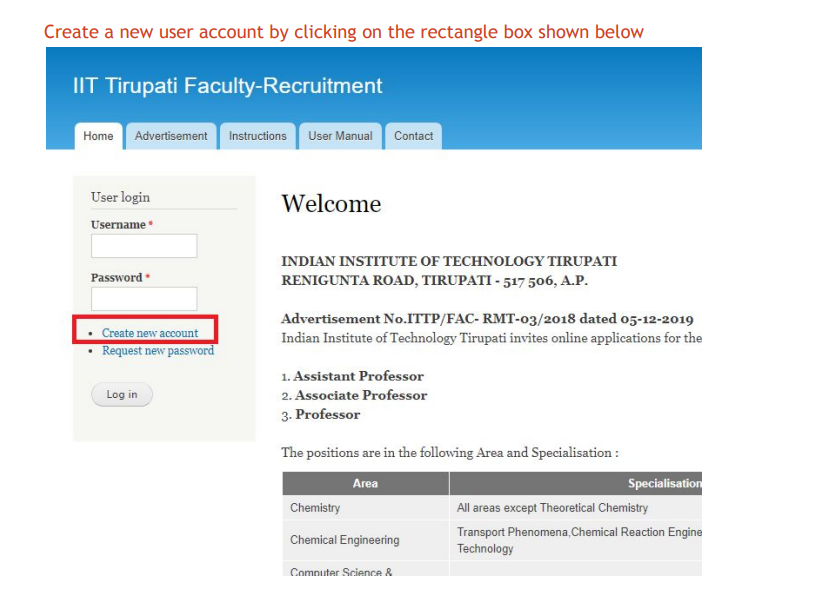Screen dimensions: 826x602
Task: Select the 'positions are in the following Area' sentence
Action: (450, 452)
